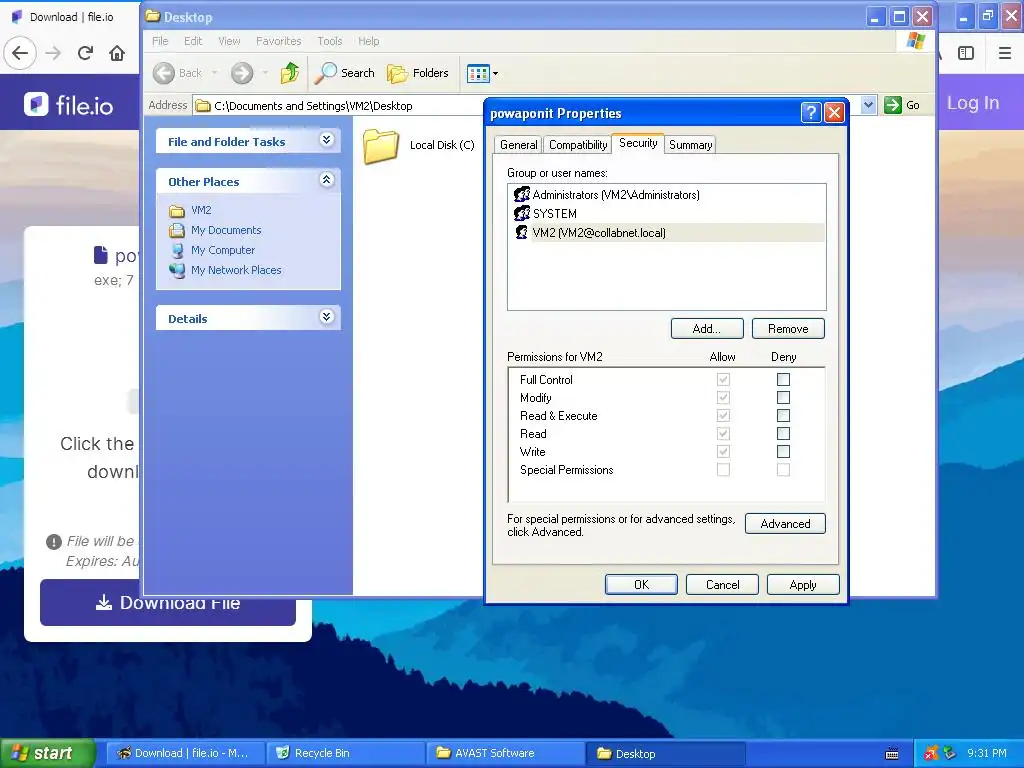Click the file.io logo
Screen dimensions: 1024x768
69,104
